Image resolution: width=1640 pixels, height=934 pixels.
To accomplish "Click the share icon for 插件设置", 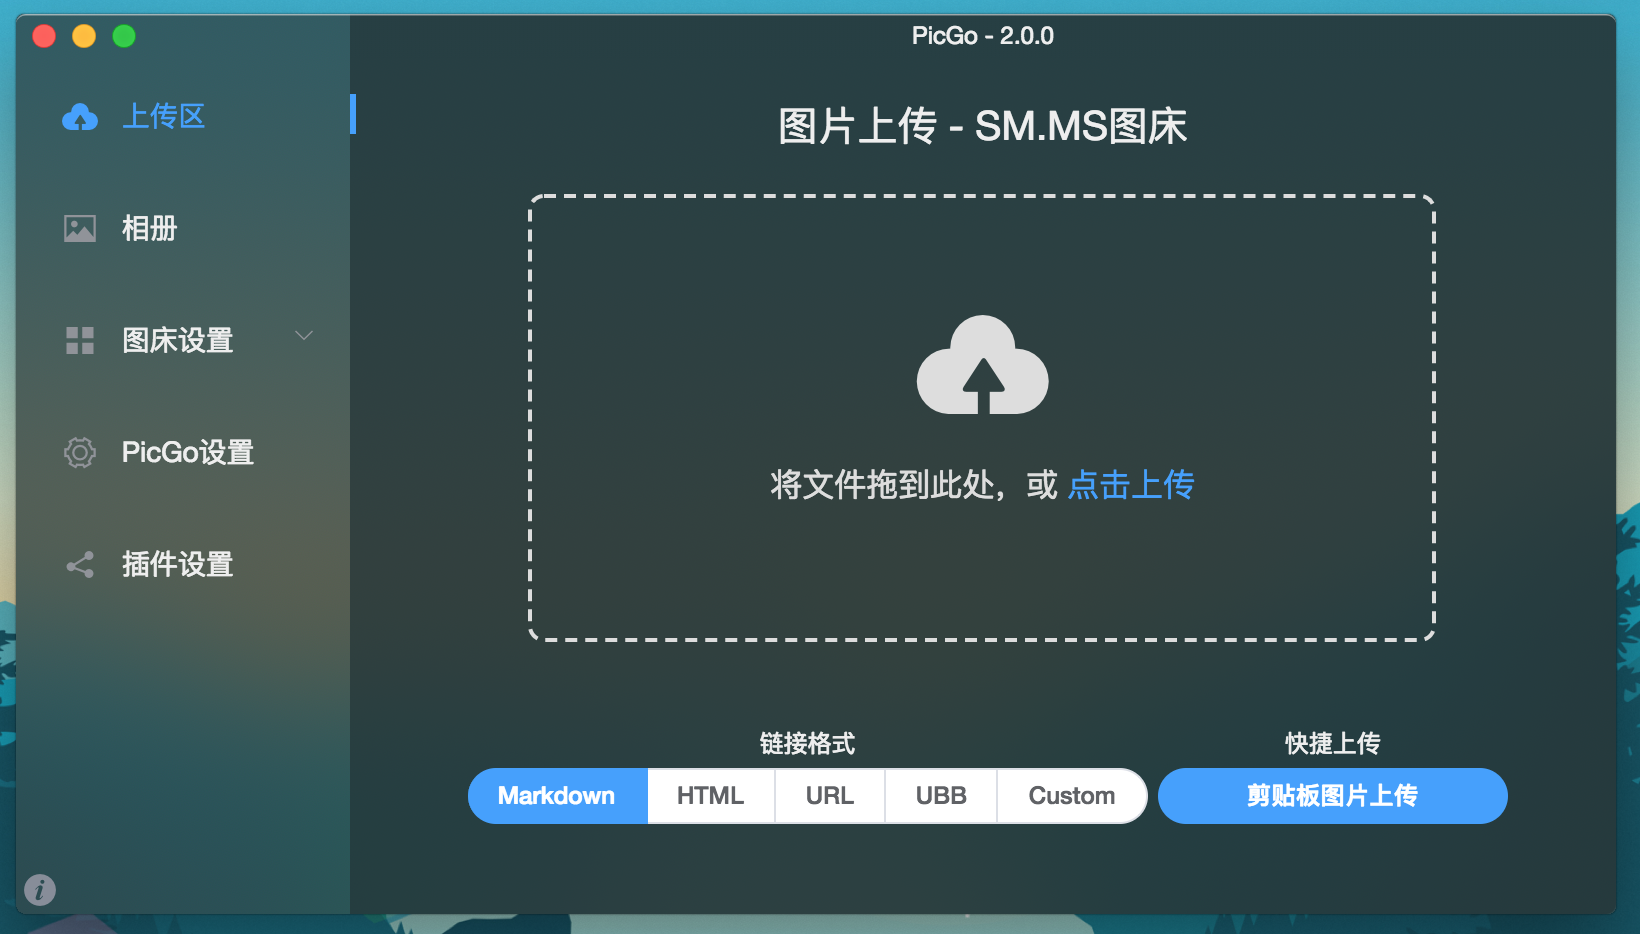I will point(80,565).
